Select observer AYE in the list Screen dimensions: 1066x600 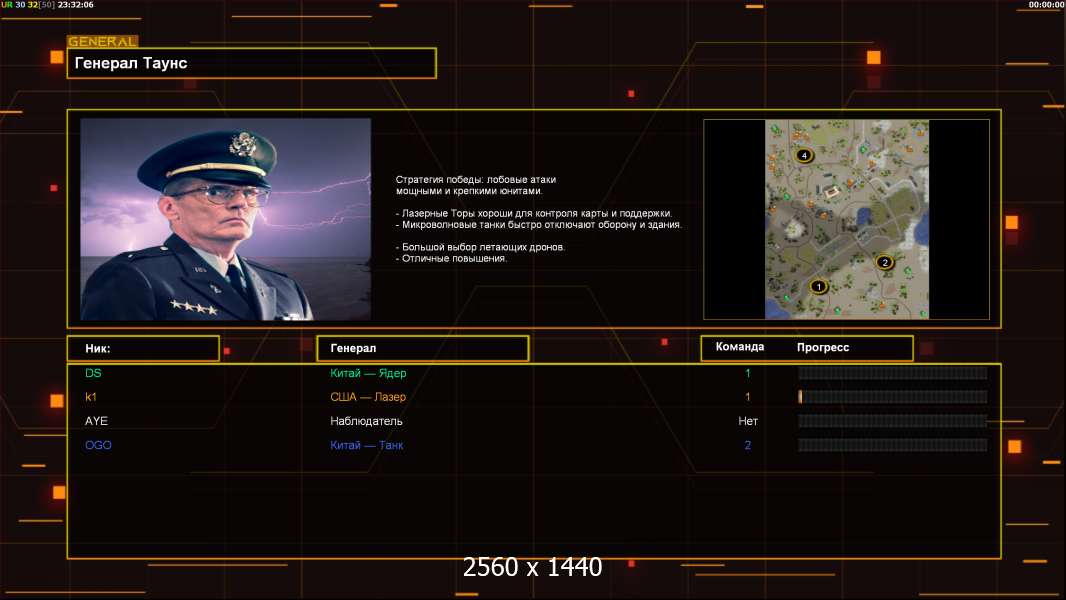pos(97,421)
